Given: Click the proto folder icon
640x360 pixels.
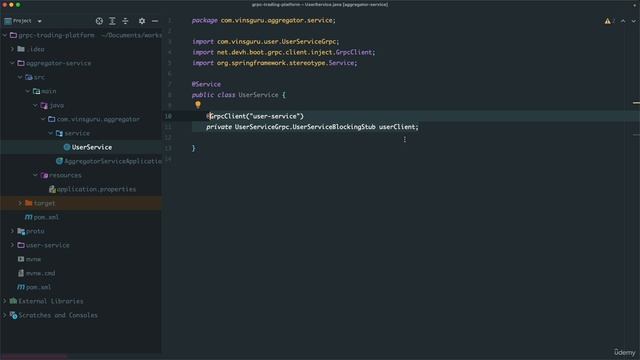Looking at the screenshot, I should (21, 231).
